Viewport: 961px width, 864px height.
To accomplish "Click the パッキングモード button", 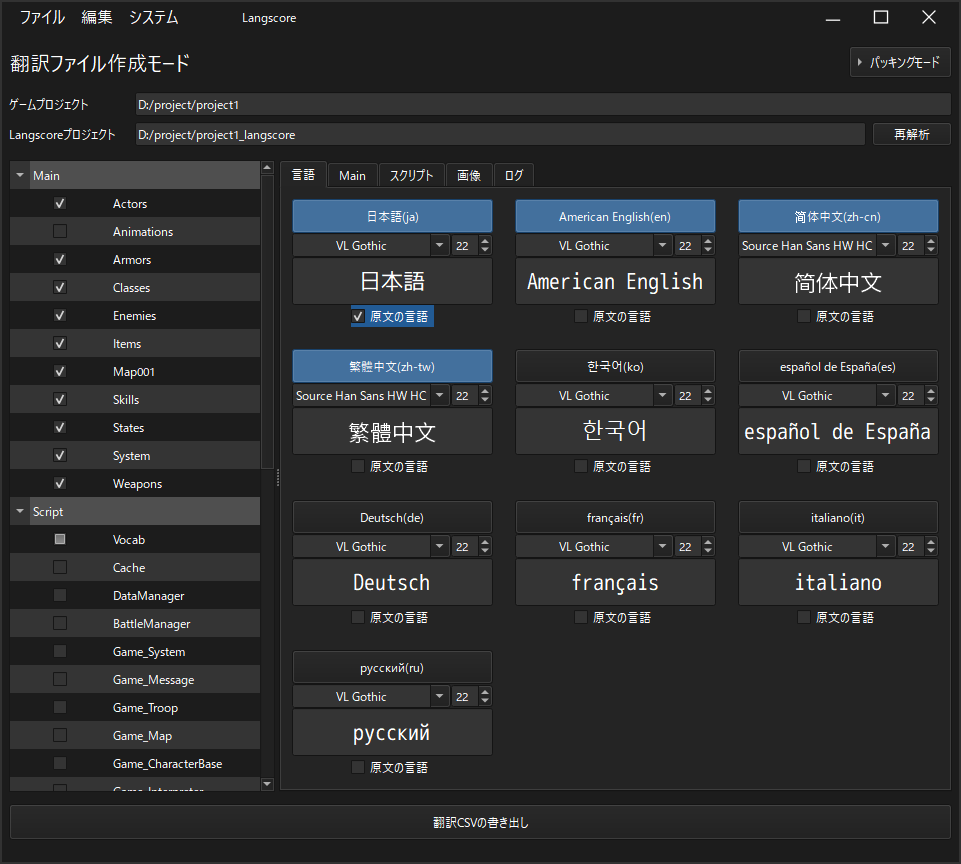I will click(900, 63).
